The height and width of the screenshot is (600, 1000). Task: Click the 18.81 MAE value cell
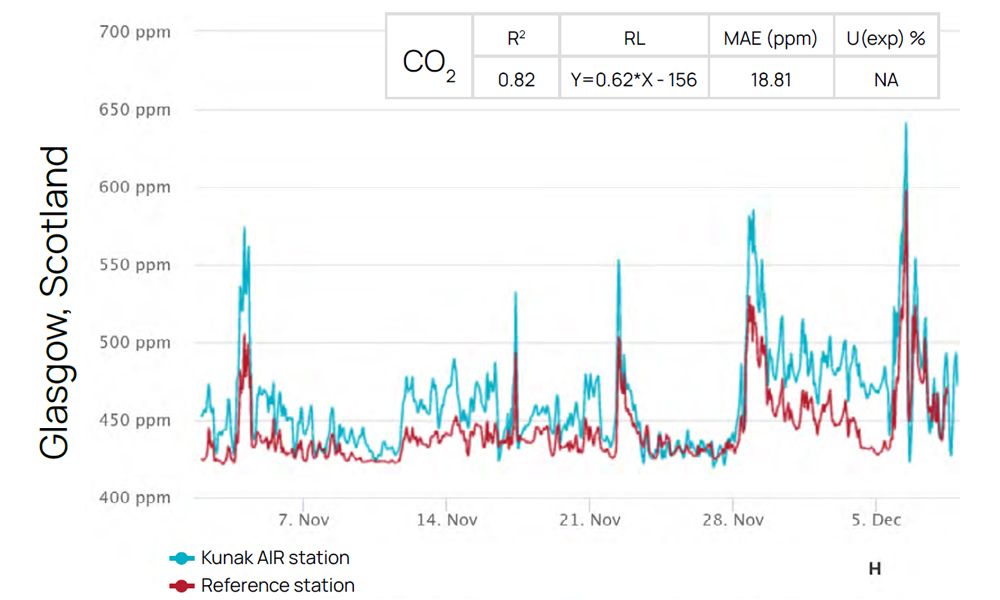pyautogui.click(x=770, y=79)
